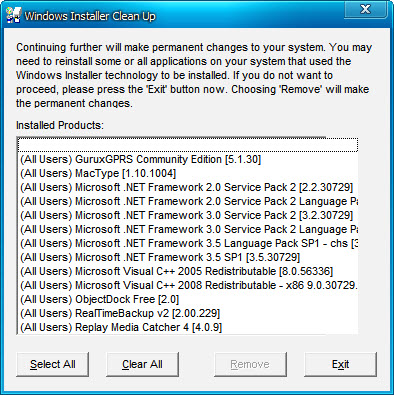This screenshot has height=395, width=394.
Task: Select Replay Media Catcher 4 [4.0.9]
Action: (x=188, y=327)
